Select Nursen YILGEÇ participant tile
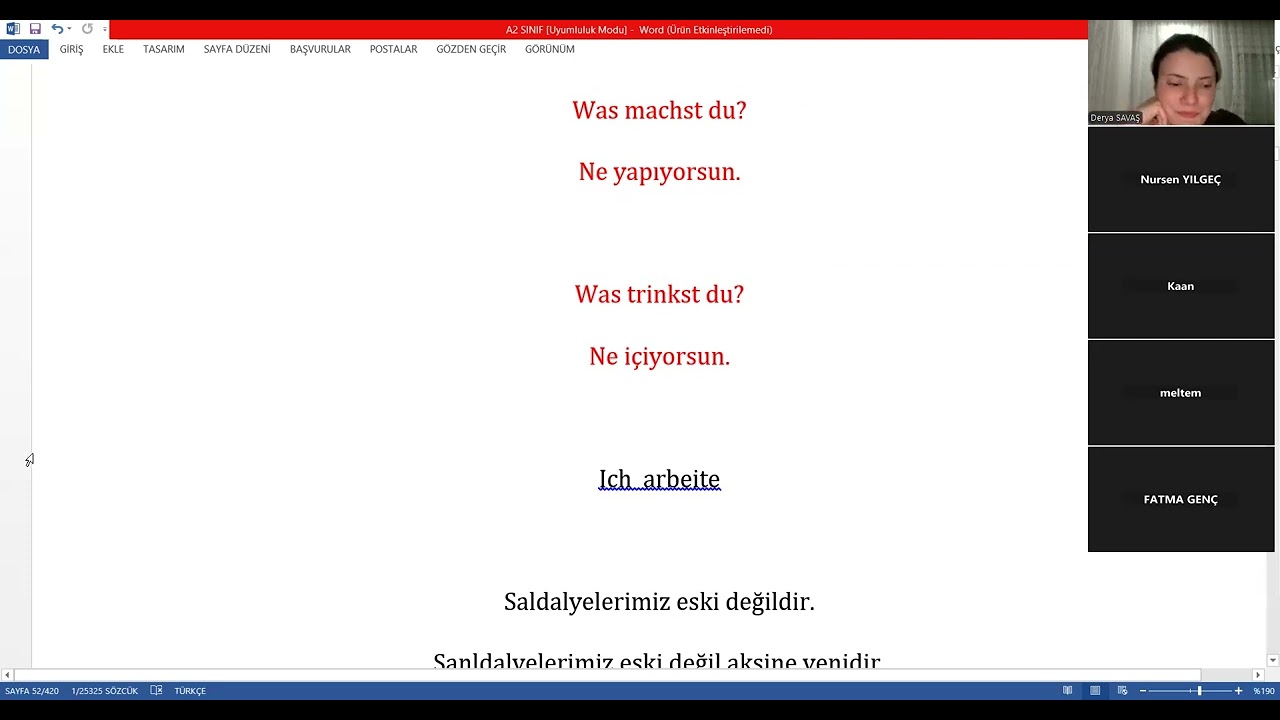 [x=1181, y=179]
